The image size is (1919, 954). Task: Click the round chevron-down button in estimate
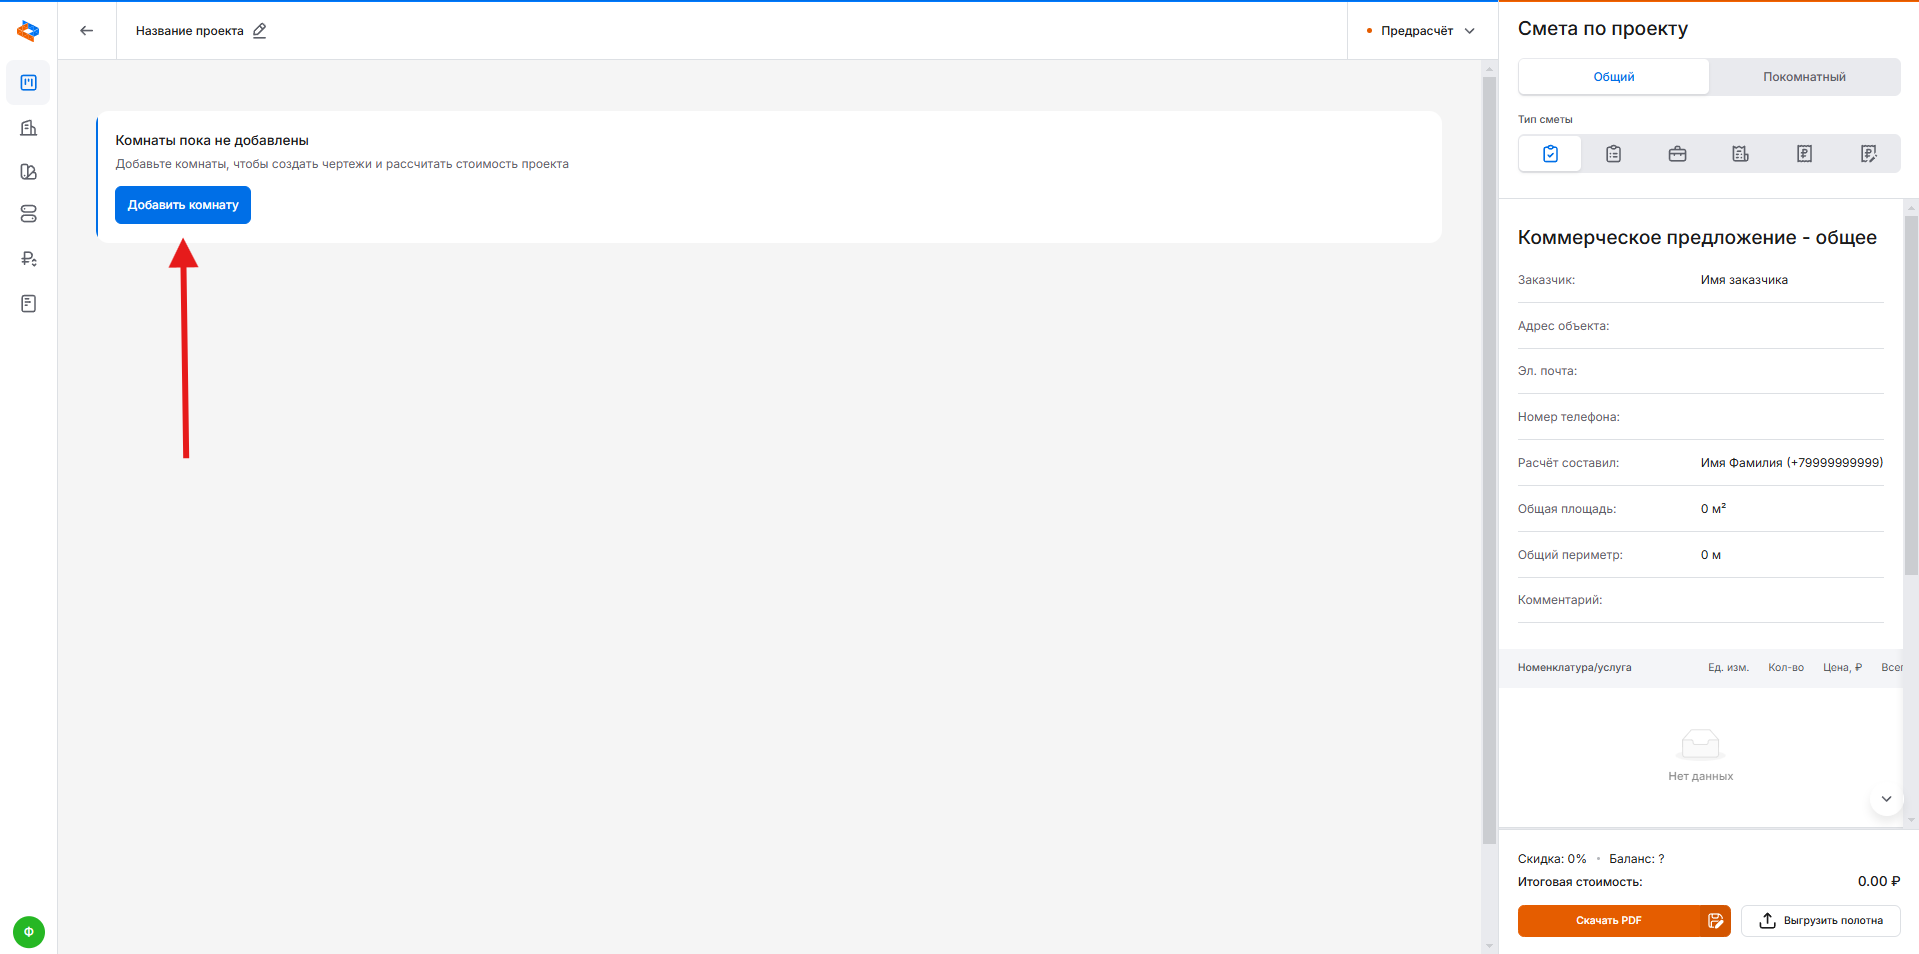(1886, 799)
